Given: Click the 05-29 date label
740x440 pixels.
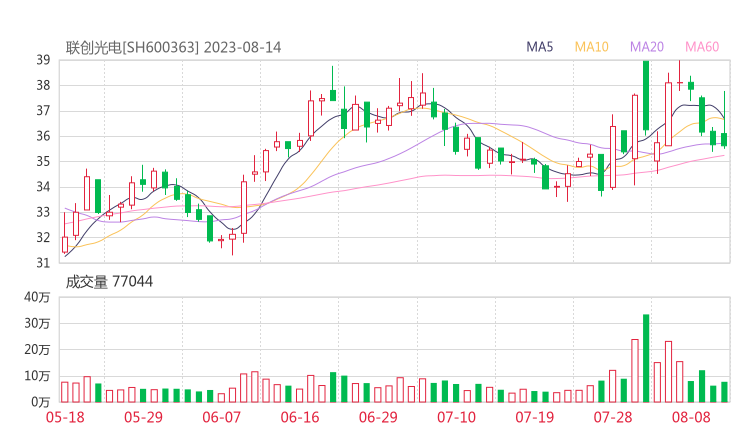Looking at the screenshot, I should (143, 417).
